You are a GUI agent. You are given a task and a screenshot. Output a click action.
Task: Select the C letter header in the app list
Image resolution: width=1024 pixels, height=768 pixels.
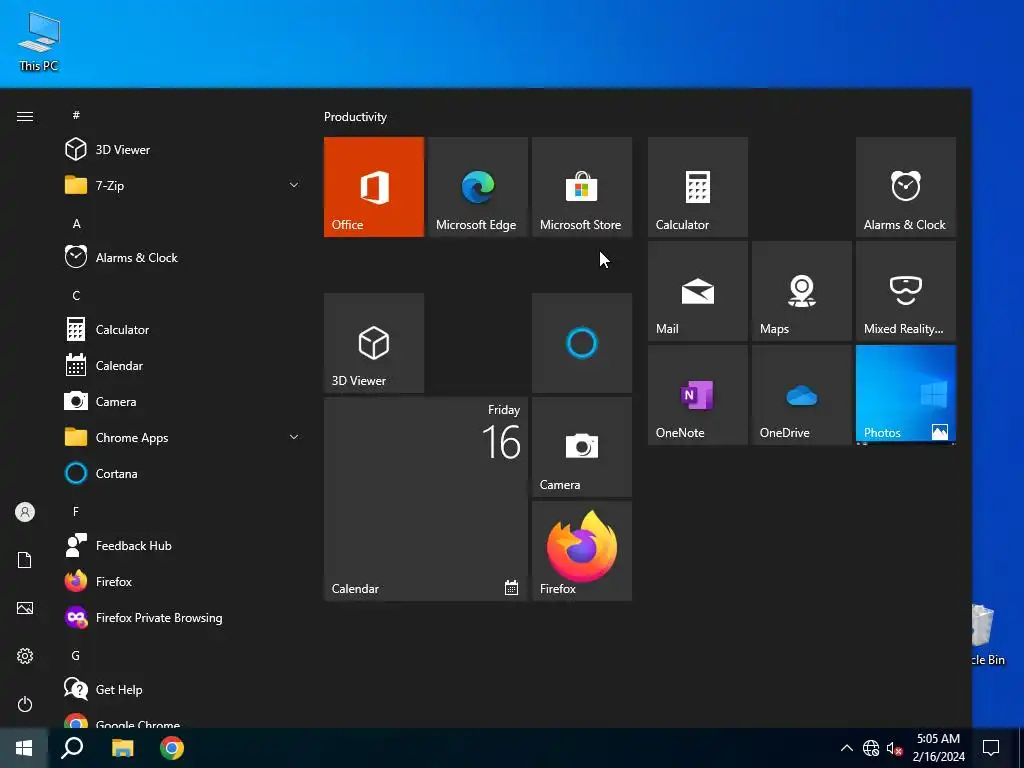tap(76, 296)
